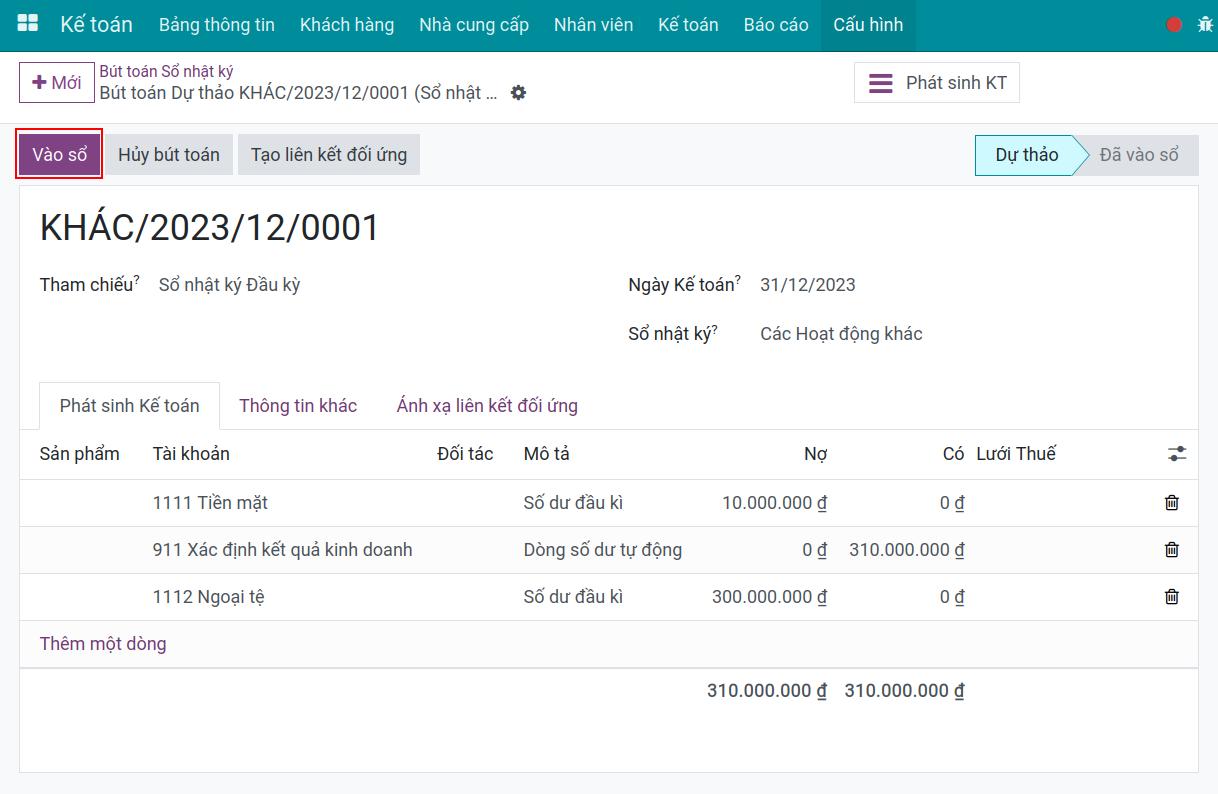Screen dimensions: 1218x794
Task: Click Thêm một dòng to add a line
Action: (103, 644)
